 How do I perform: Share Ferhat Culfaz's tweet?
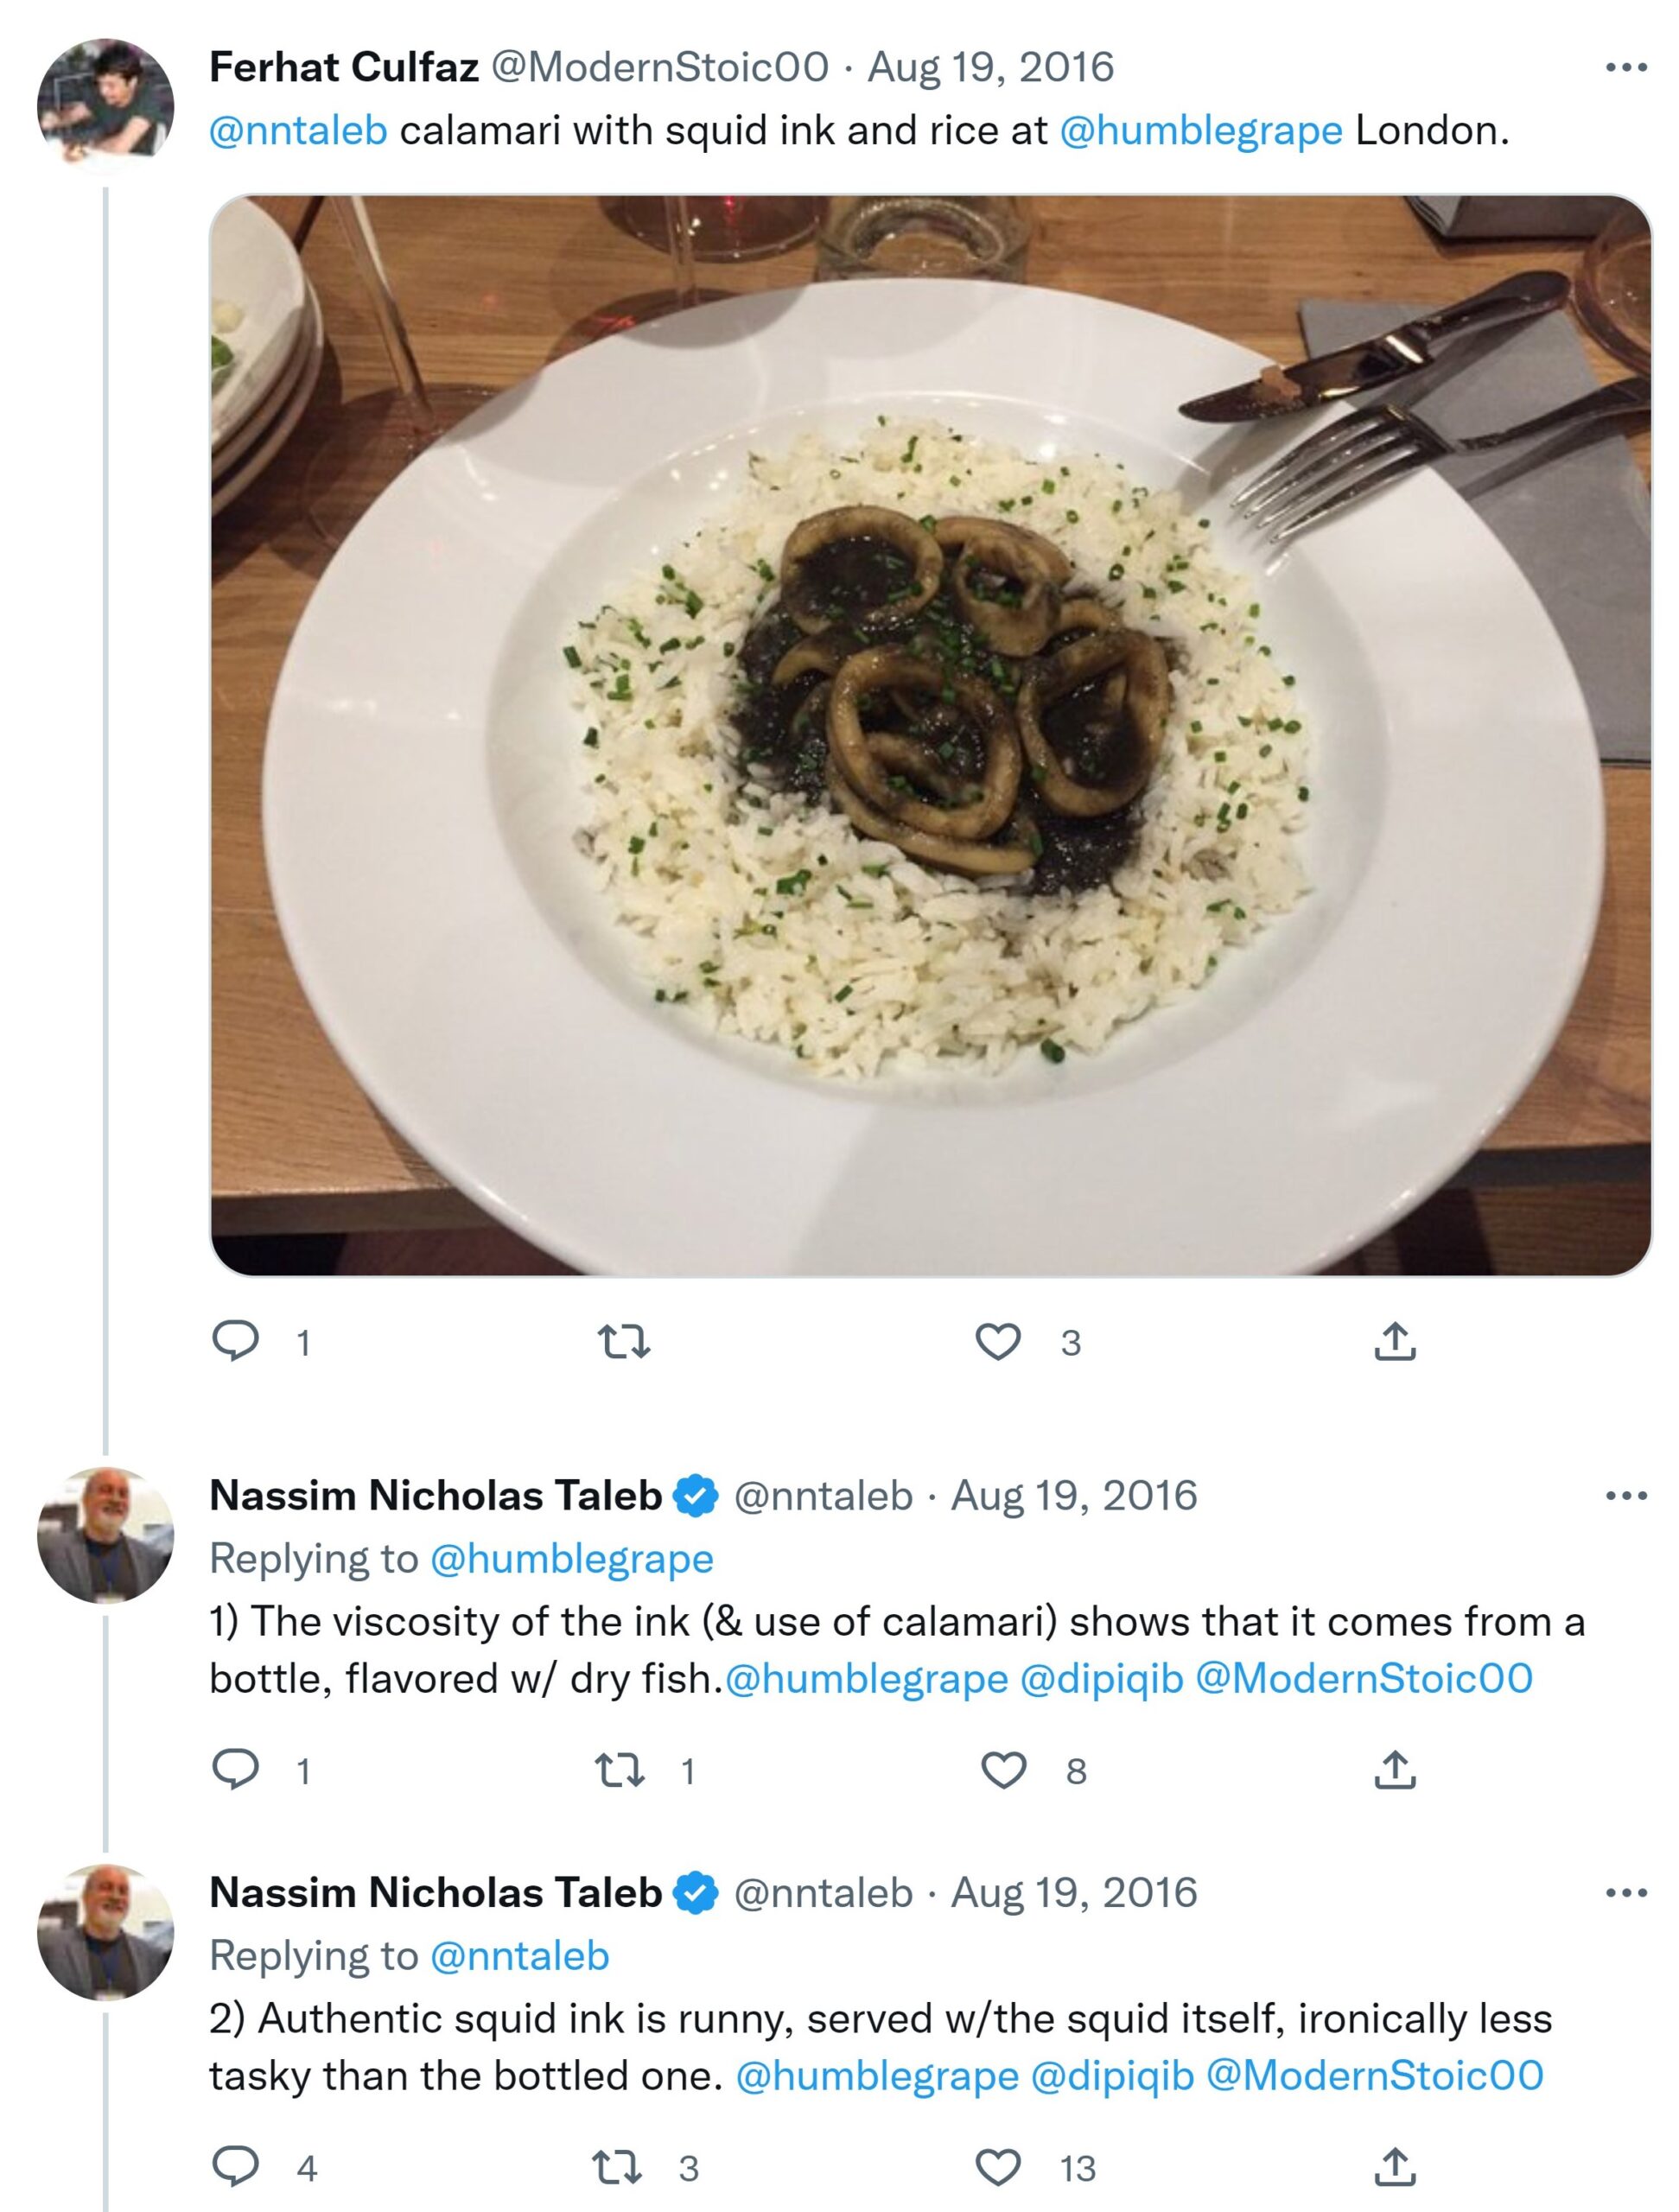coord(1395,1341)
